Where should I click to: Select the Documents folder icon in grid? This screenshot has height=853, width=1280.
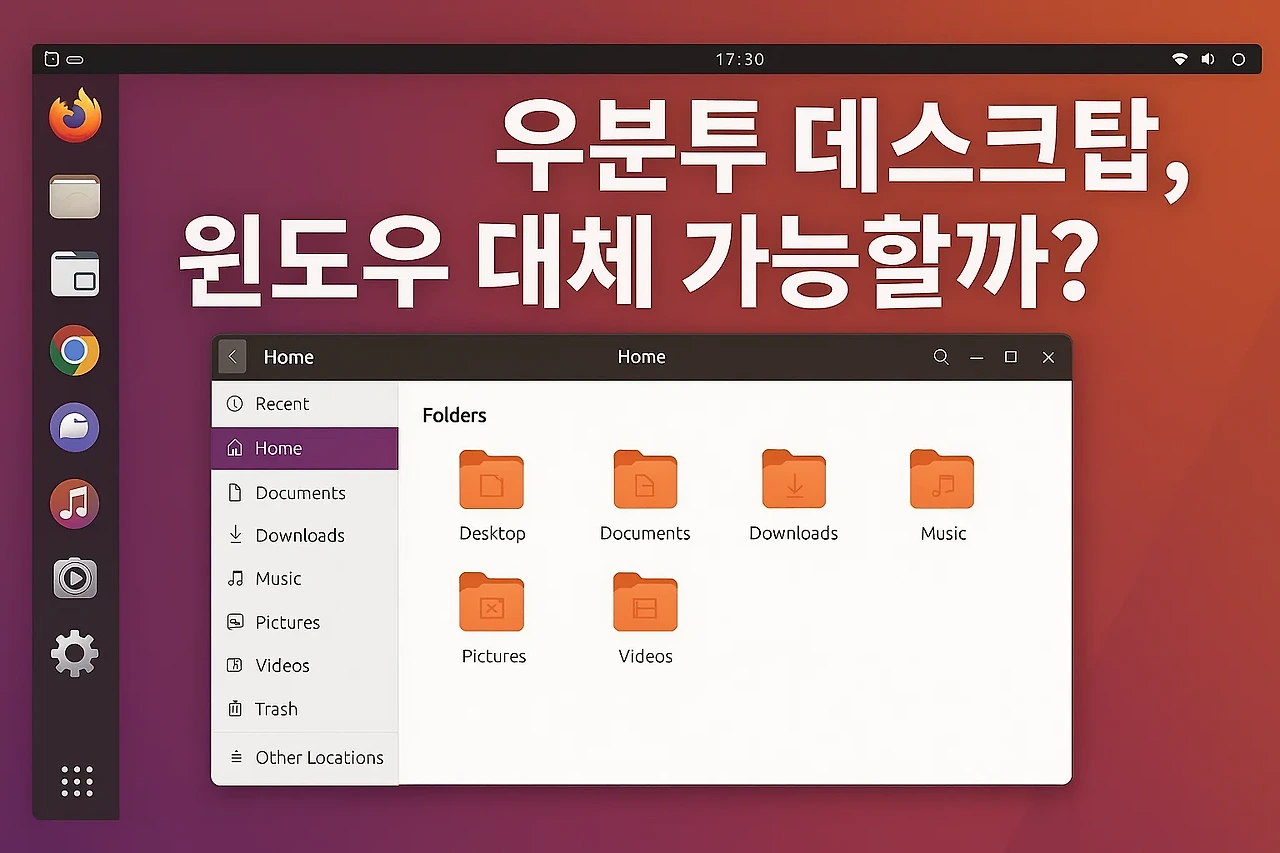[645, 480]
